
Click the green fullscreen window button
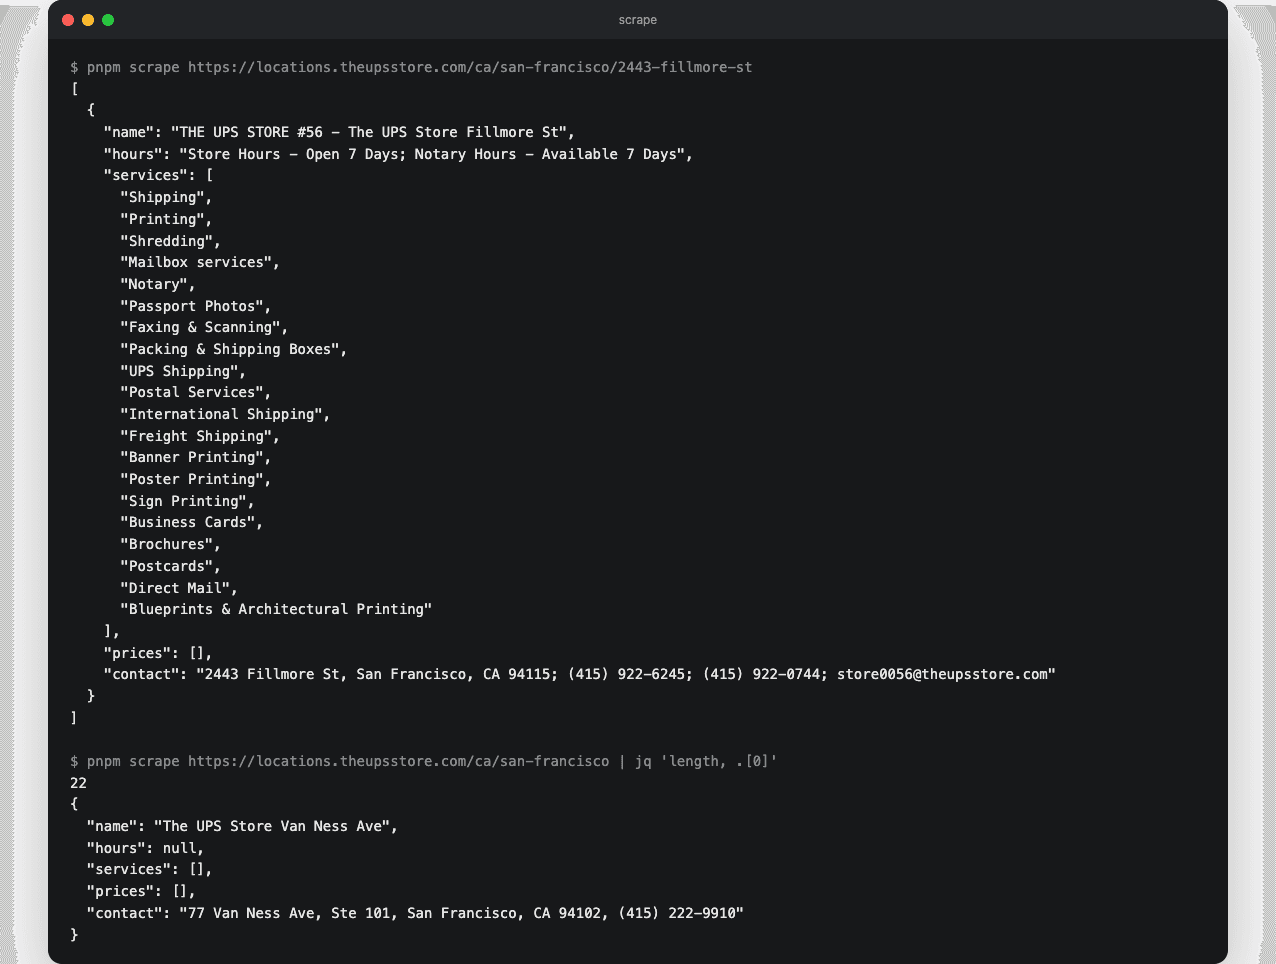coord(108,20)
